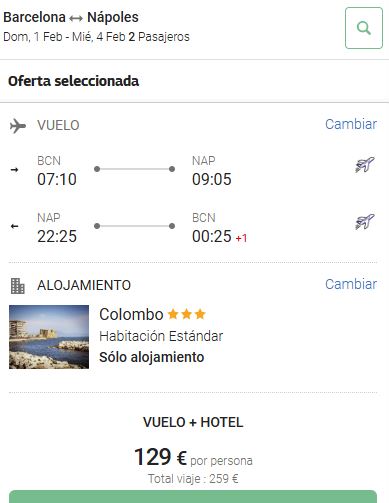Click the Total viaje: 259 € text
389x503 pixels.
click(x=193, y=479)
